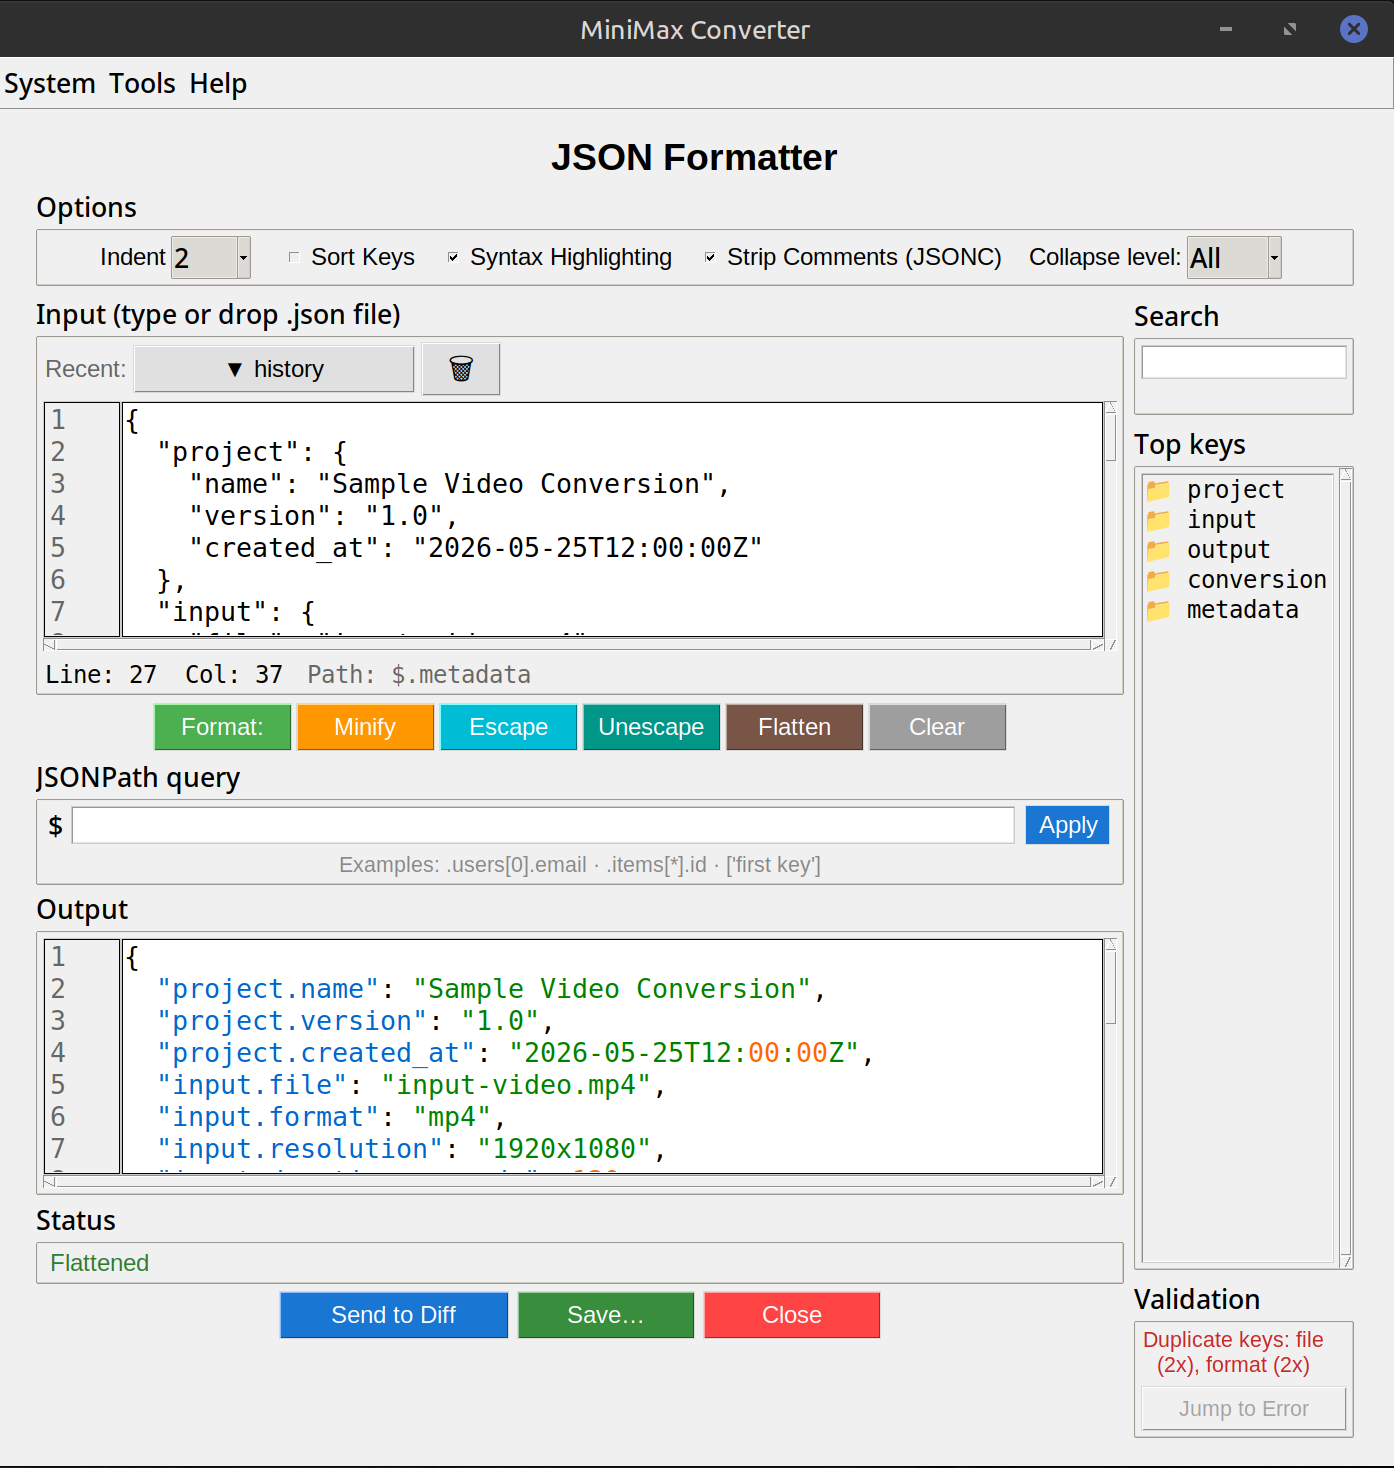Viewport: 1394px width, 1468px height.
Task: Click the folder icon beside metadata key
Action: (x=1159, y=610)
